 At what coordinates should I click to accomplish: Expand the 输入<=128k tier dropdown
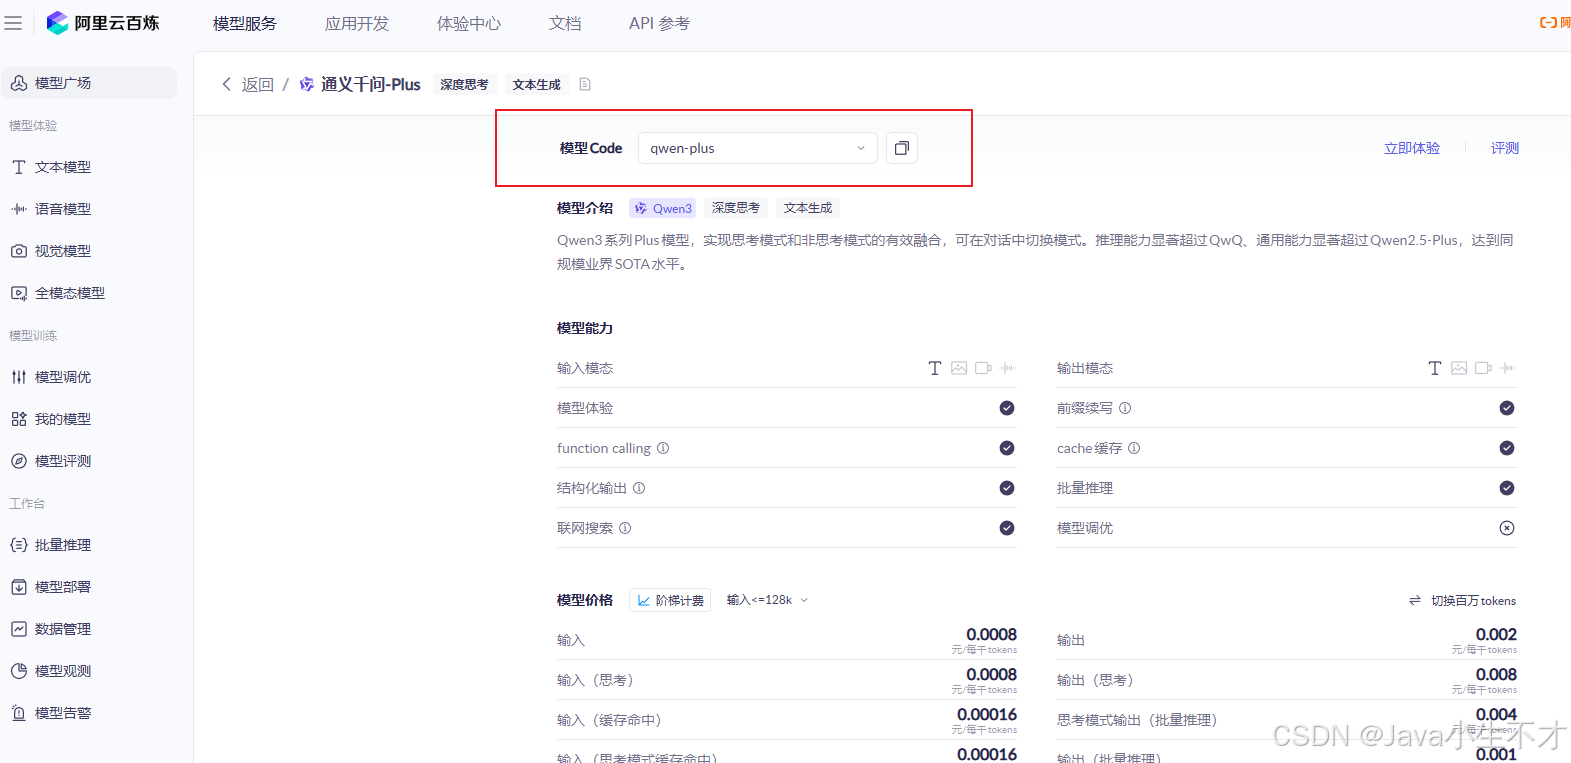pos(767,600)
